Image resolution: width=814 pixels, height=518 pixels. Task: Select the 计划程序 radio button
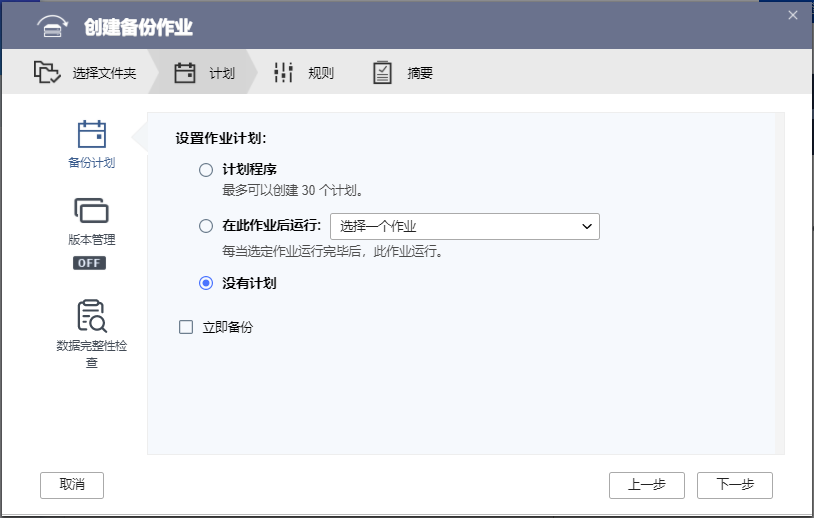(x=206, y=170)
